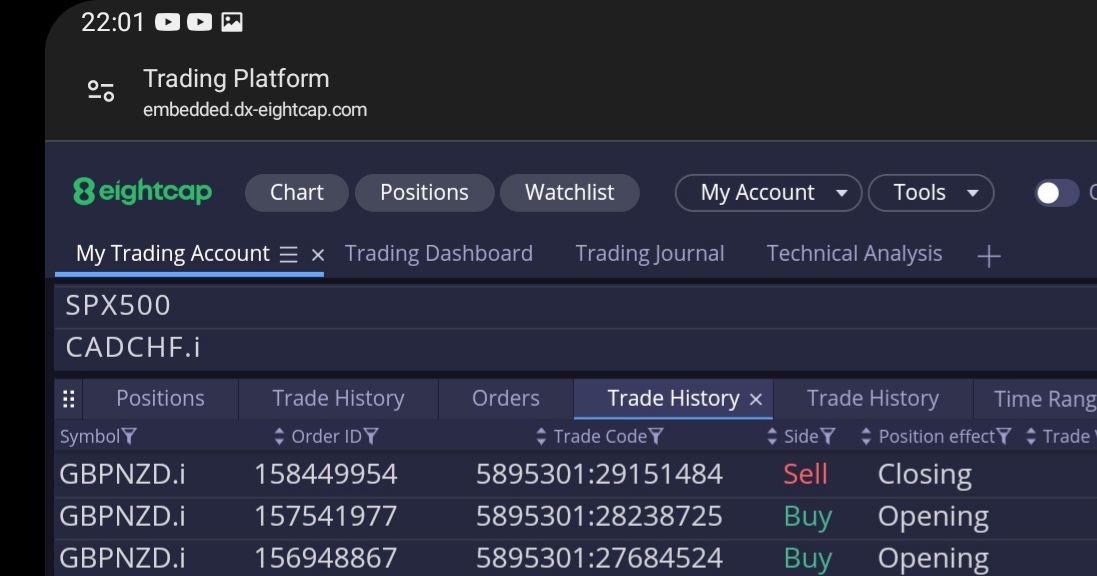
Task: Switch to the Orders panel tab
Action: (506, 398)
